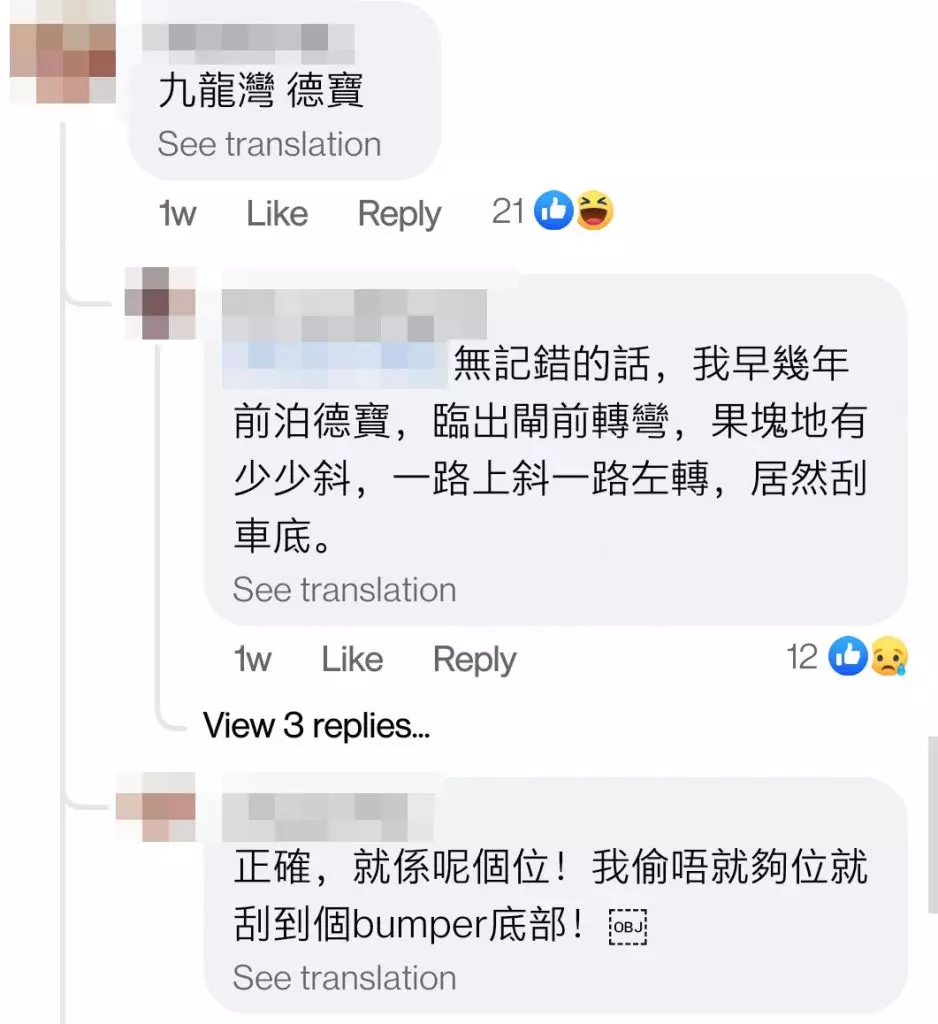Expand View 3 replies thread
Screen dimensions: 938x1024
[x=317, y=725]
